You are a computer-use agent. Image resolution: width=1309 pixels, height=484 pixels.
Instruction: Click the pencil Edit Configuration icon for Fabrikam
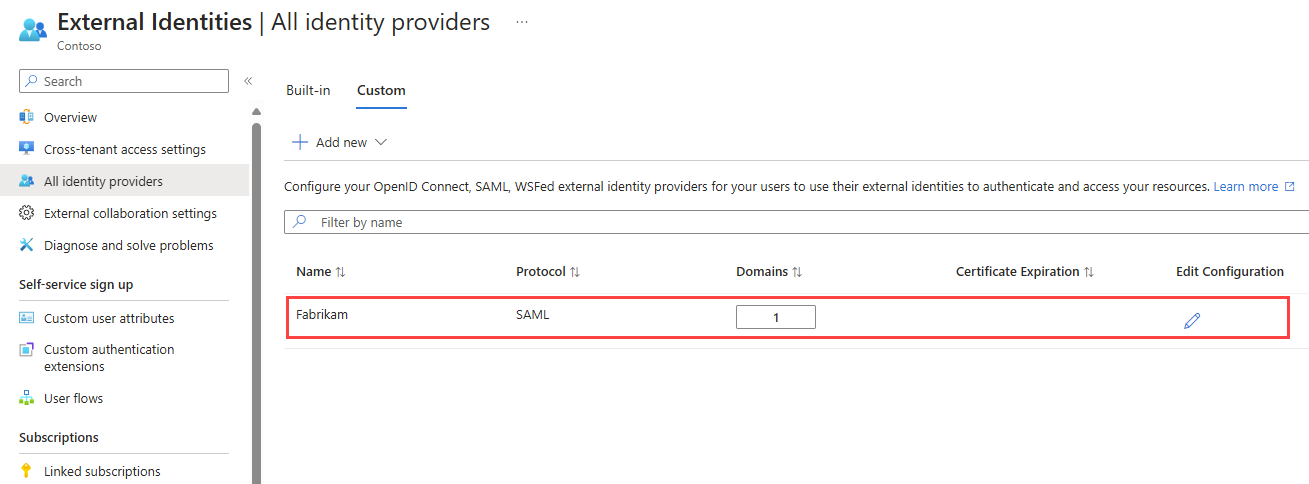1191,320
